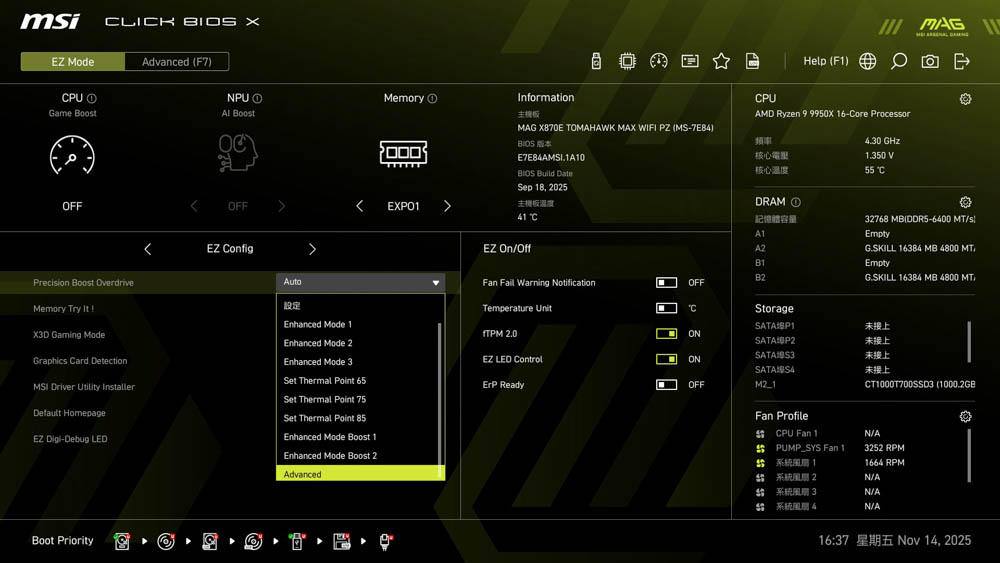
Task: Click the exit BIOS icon
Action: pos(962,61)
